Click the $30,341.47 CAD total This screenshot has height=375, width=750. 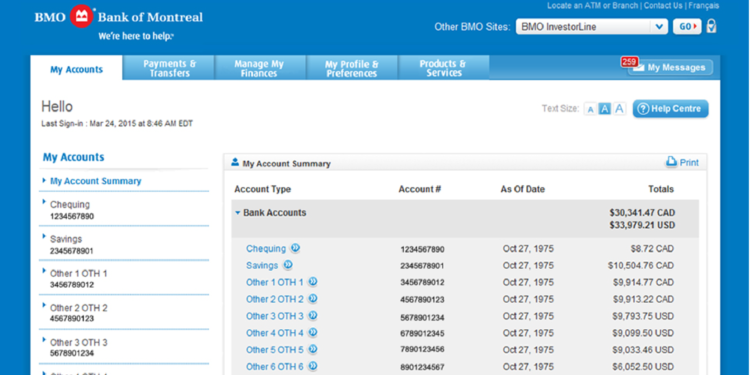pos(642,213)
